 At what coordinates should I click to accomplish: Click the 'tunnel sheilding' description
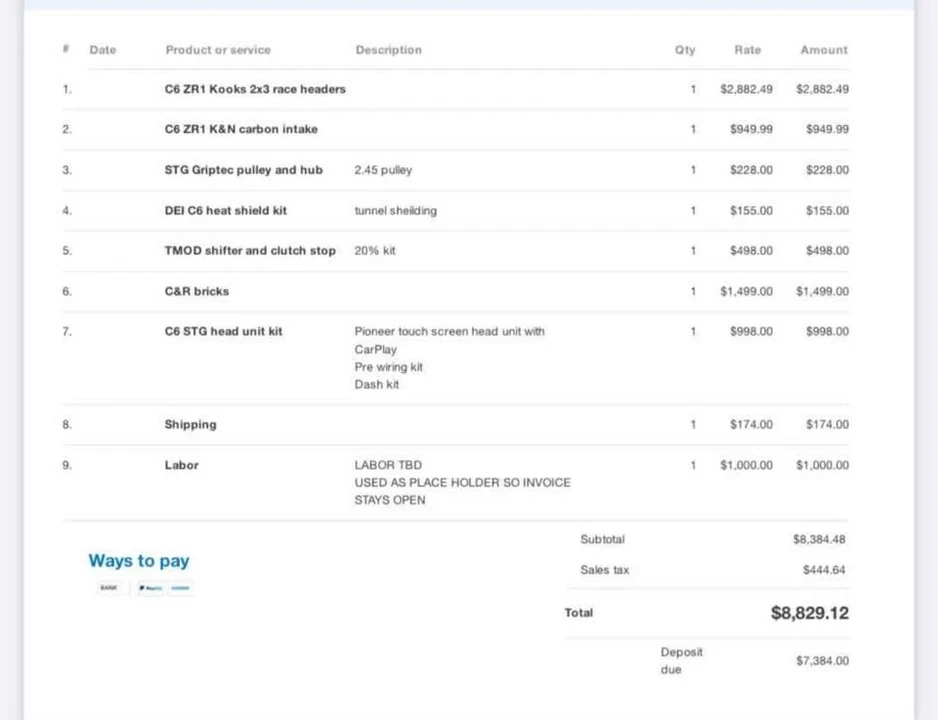[x=395, y=210]
